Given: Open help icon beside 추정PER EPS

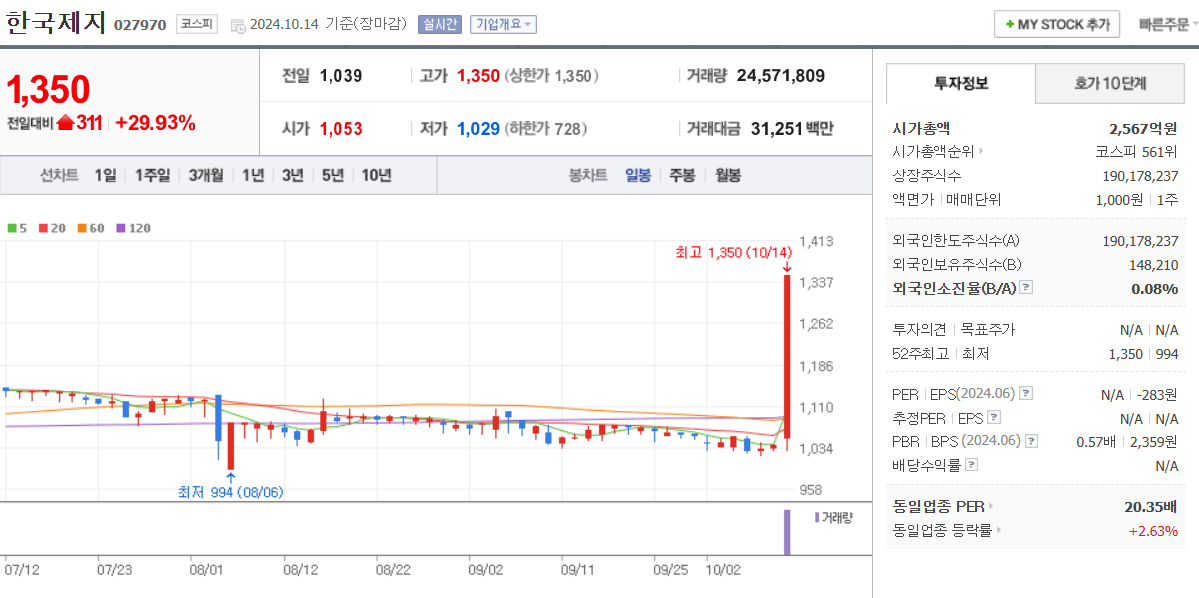Looking at the screenshot, I should tap(994, 418).
